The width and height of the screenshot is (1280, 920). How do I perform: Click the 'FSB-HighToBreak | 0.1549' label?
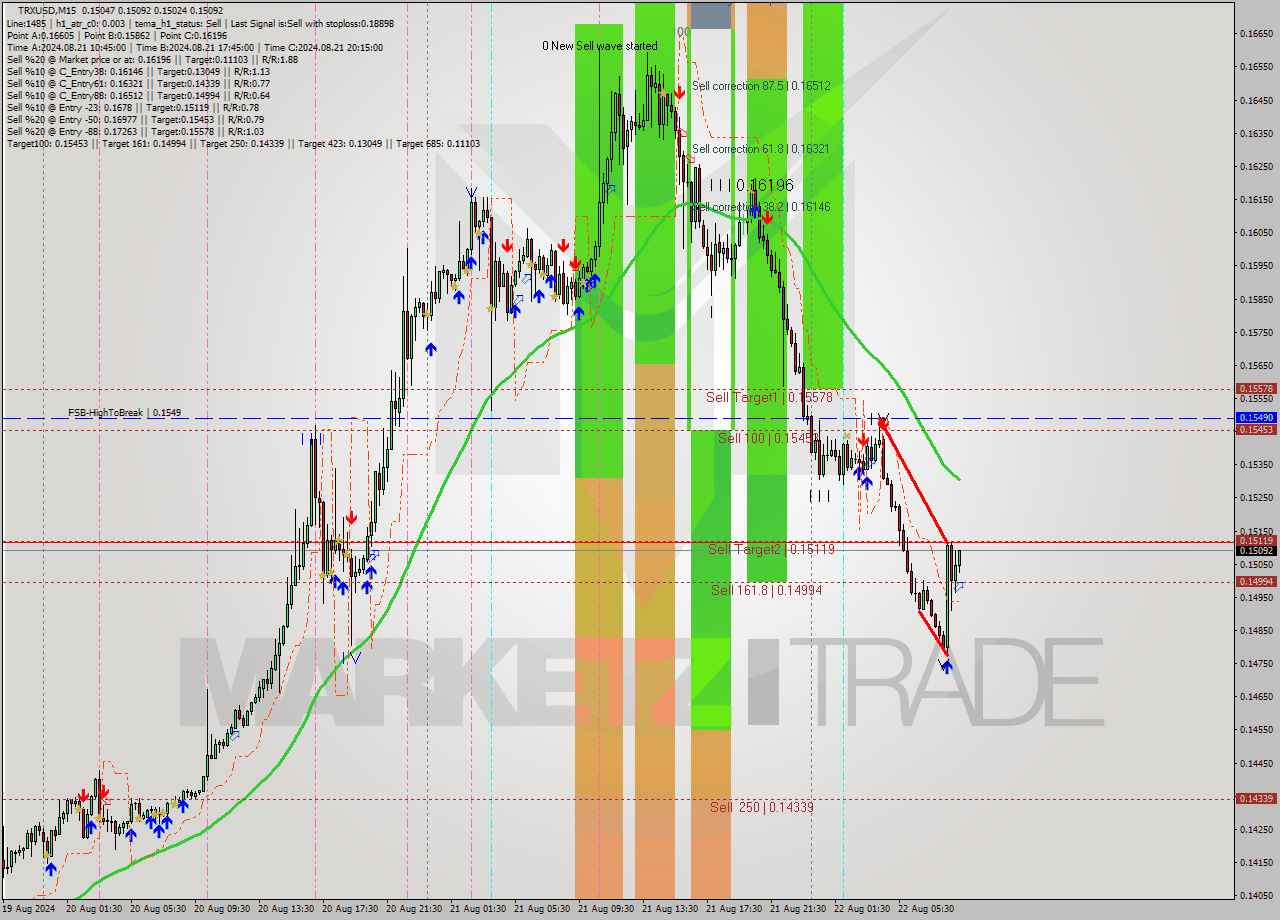coord(124,412)
